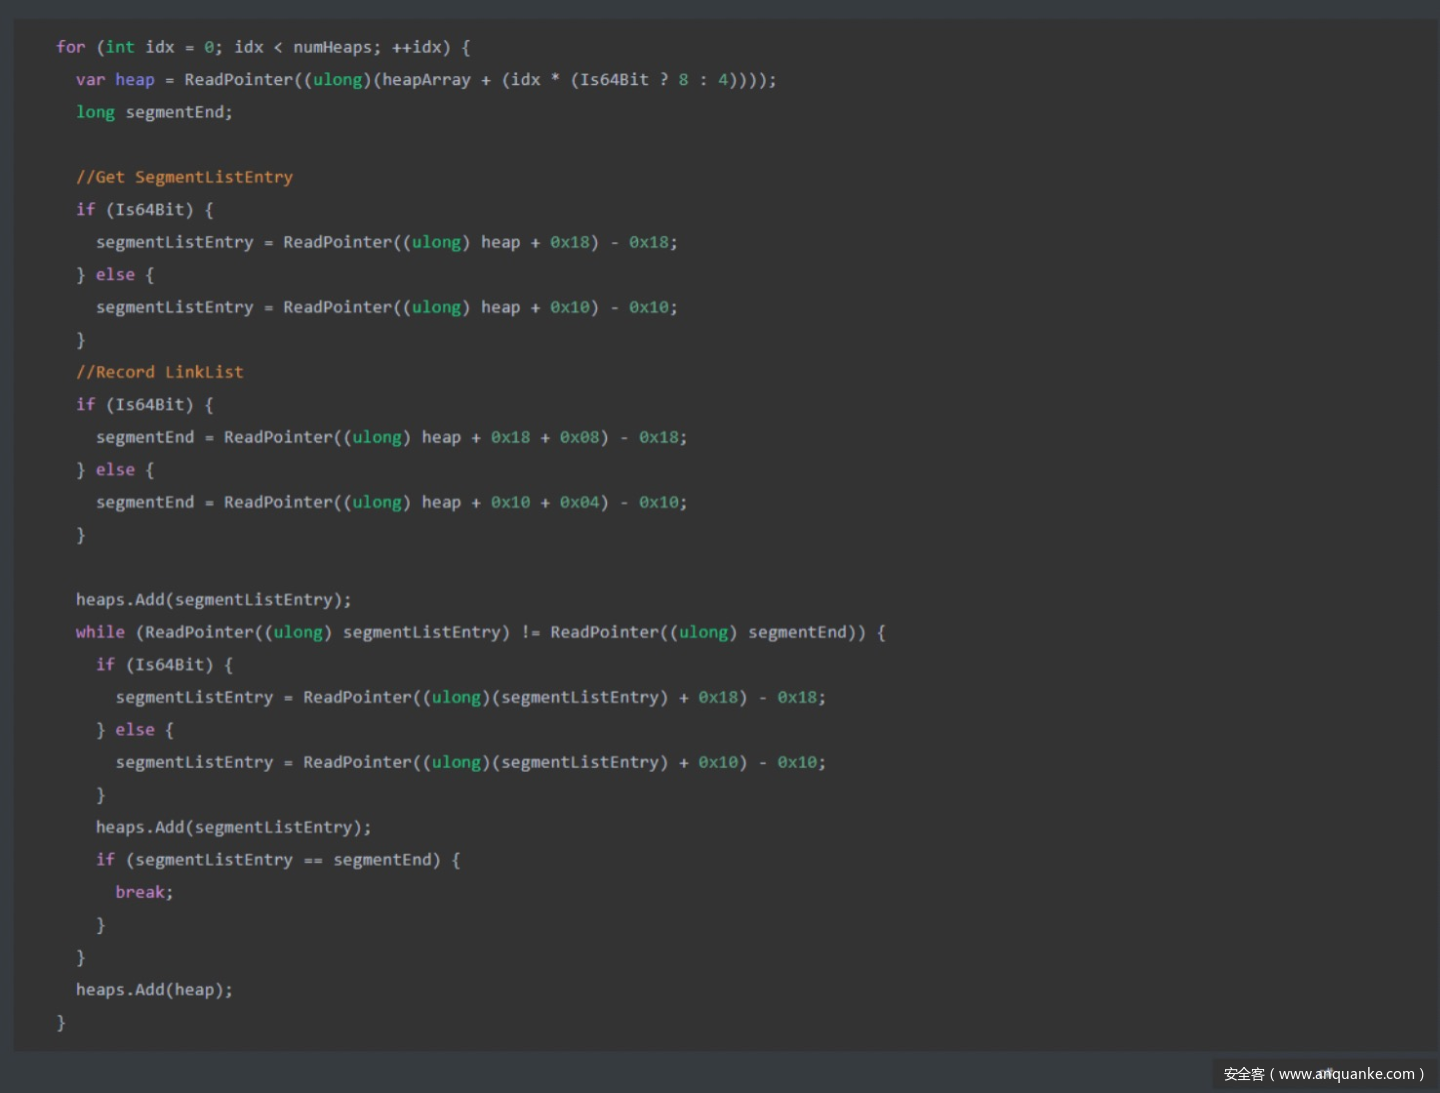The image size is (1440, 1093).
Task: Click the "int" keyword in for loop
Action: [x=120, y=47]
